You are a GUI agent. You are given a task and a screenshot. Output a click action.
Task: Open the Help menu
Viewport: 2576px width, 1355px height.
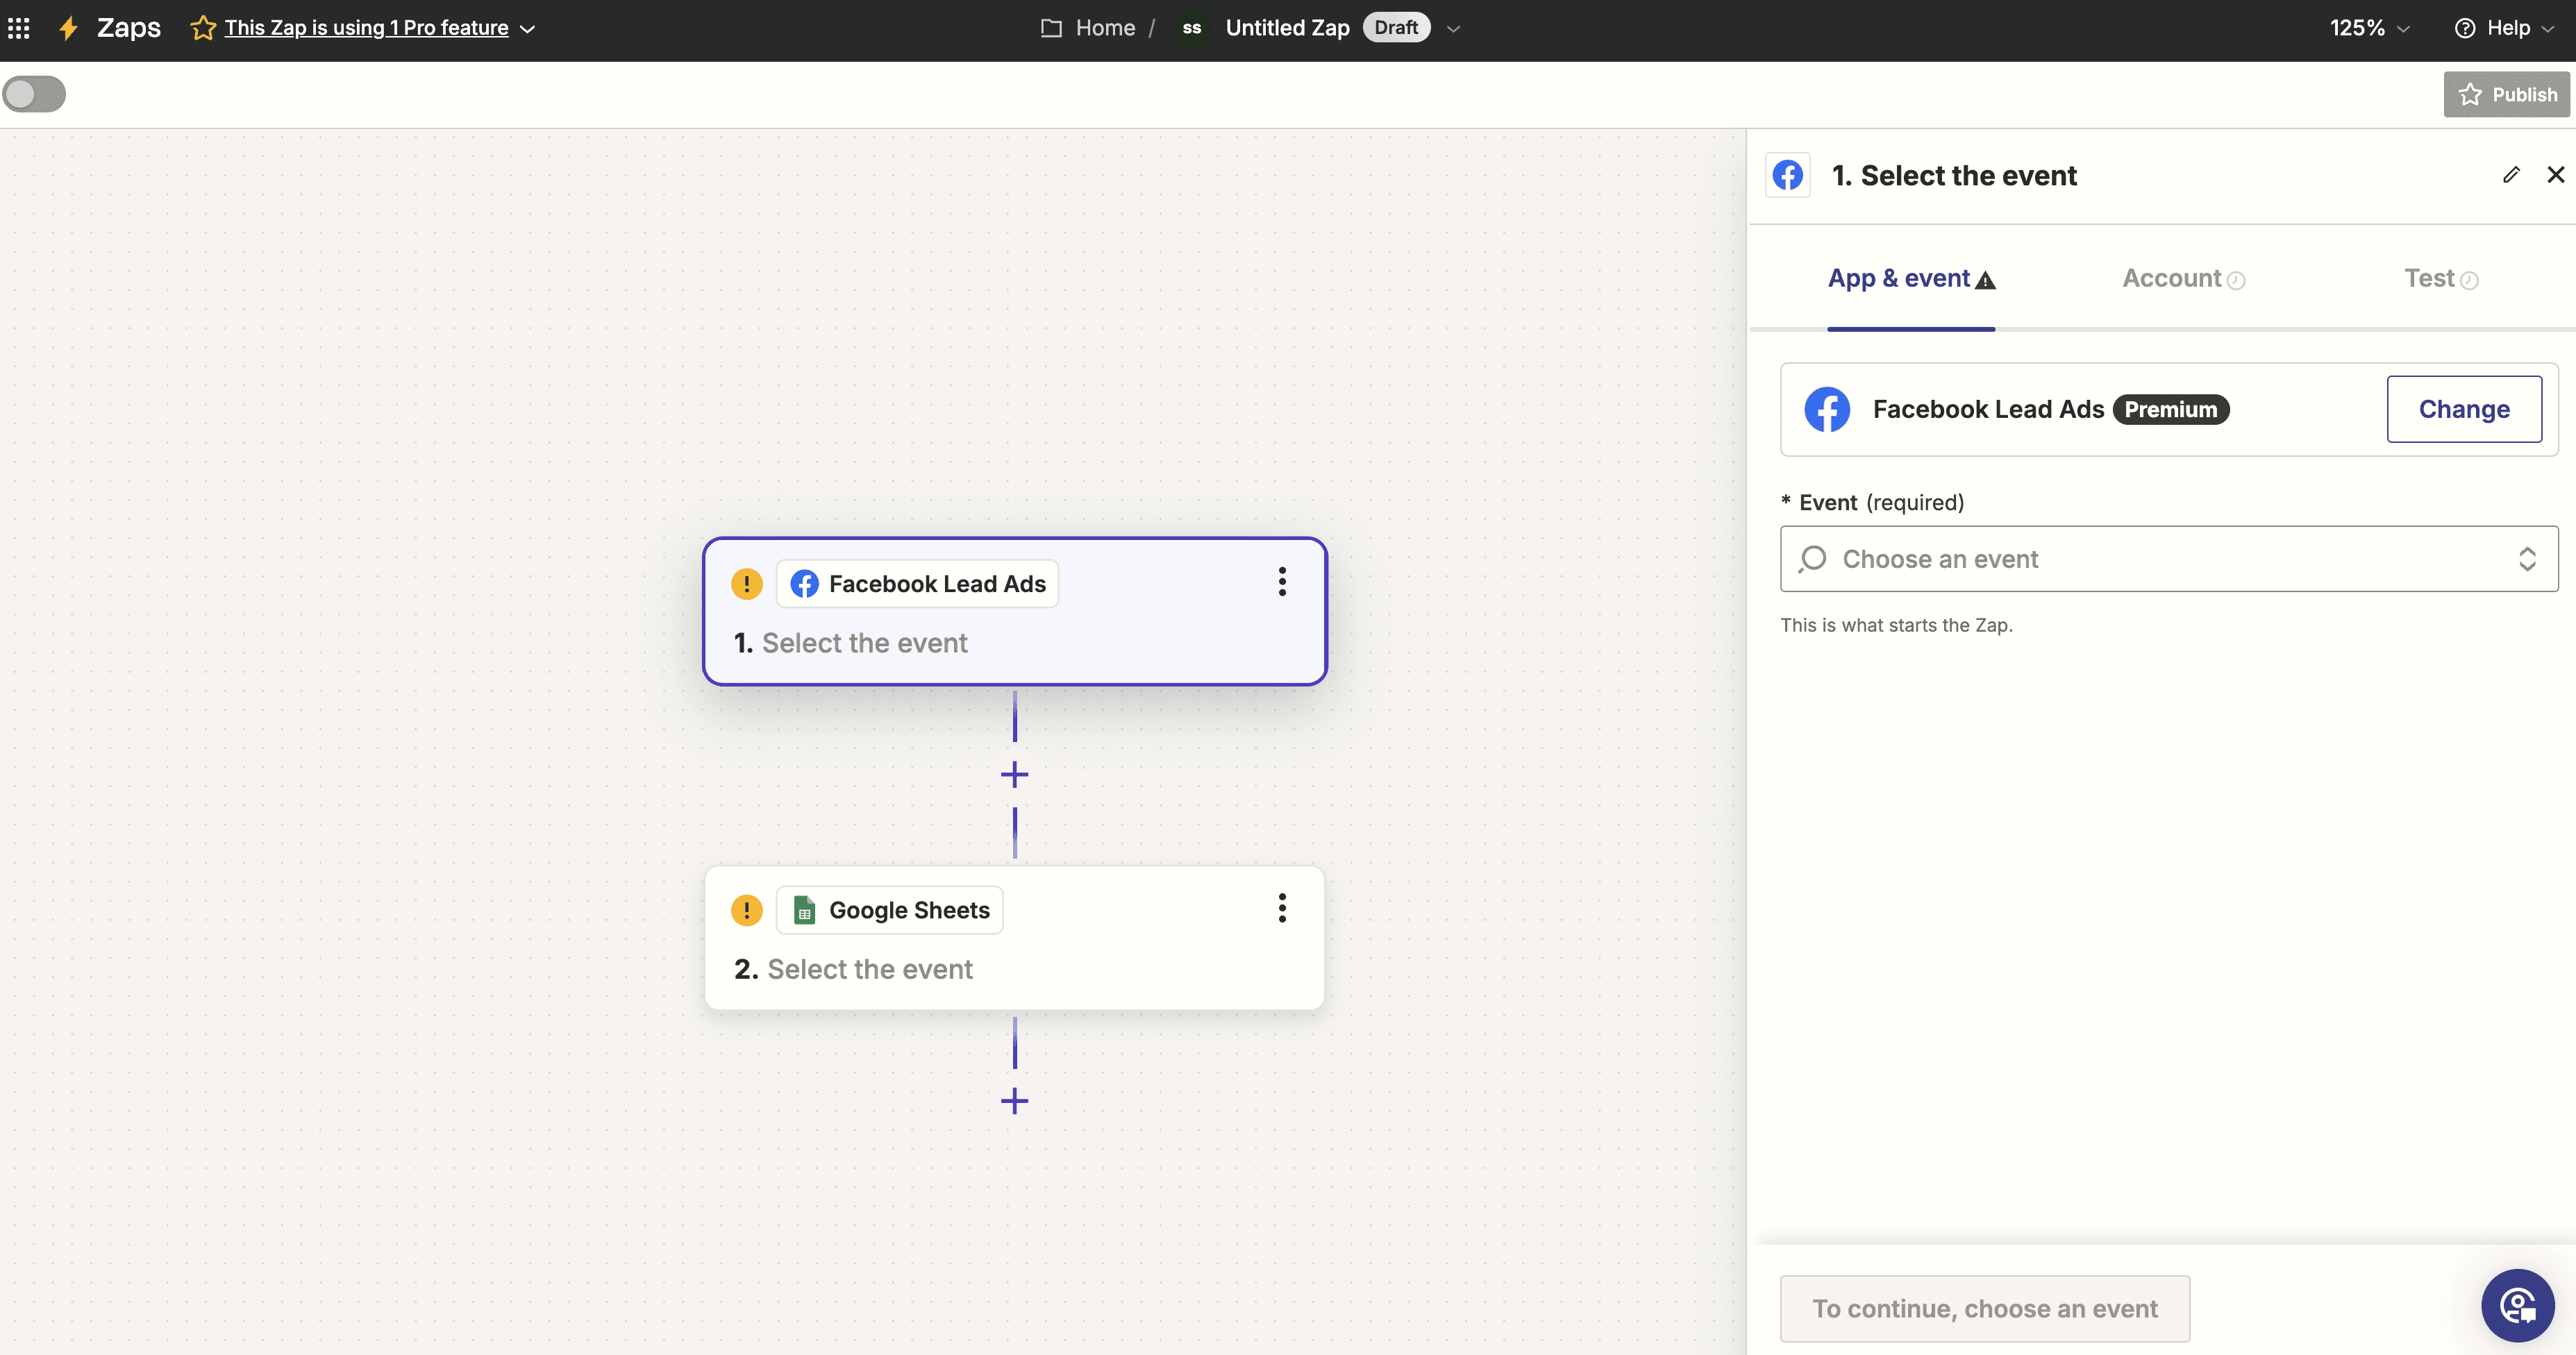click(x=2506, y=28)
